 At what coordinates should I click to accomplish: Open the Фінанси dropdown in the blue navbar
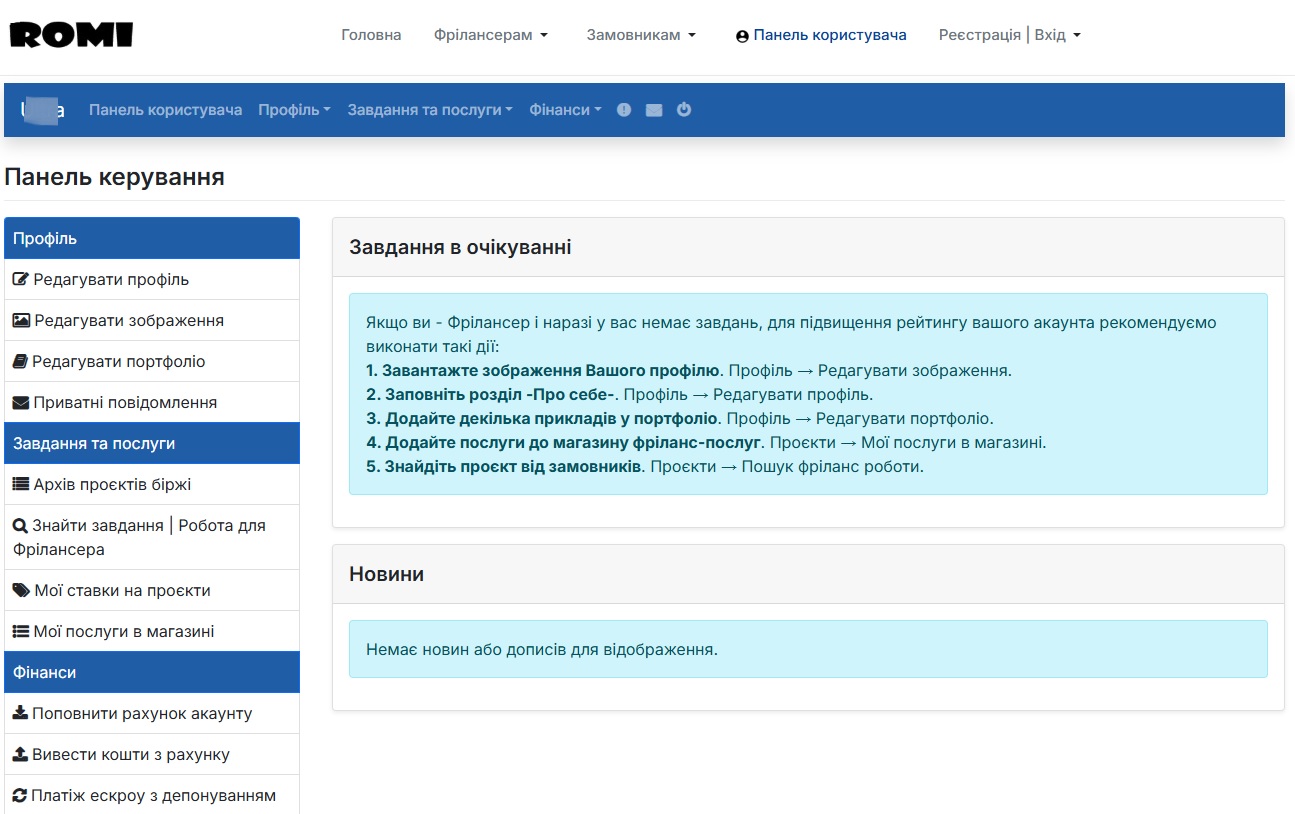point(565,110)
